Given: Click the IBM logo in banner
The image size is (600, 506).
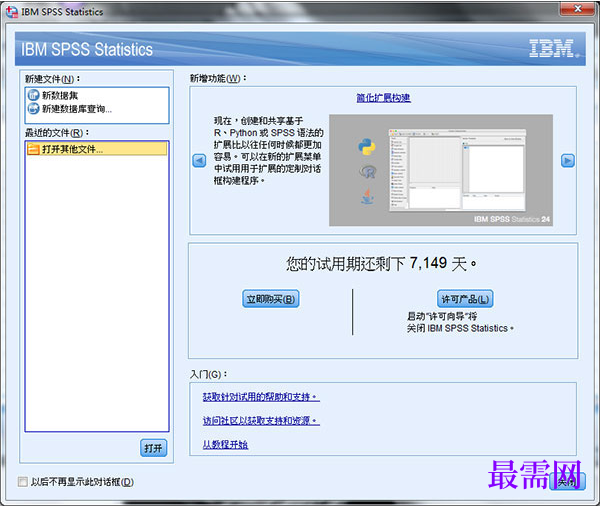Looking at the screenshot, I should 552,48.
